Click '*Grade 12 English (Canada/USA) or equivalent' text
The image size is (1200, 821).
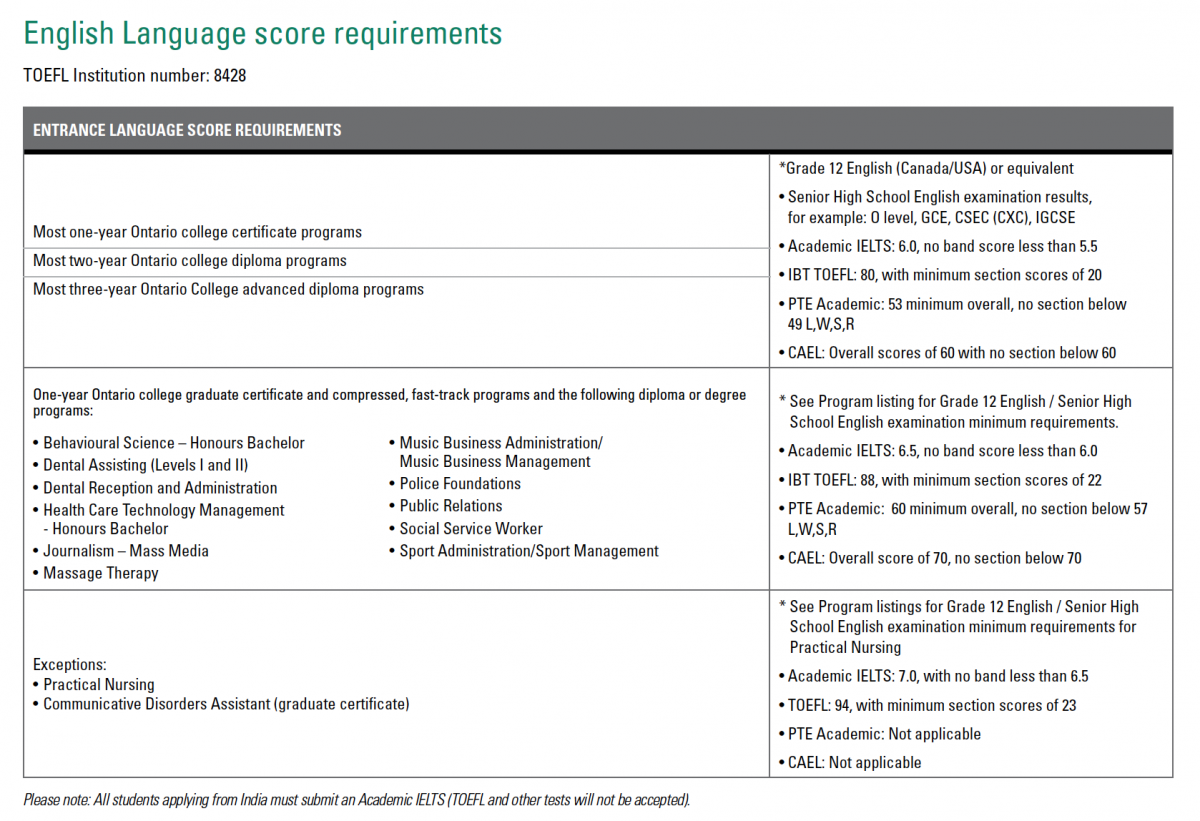click(926, 168)
